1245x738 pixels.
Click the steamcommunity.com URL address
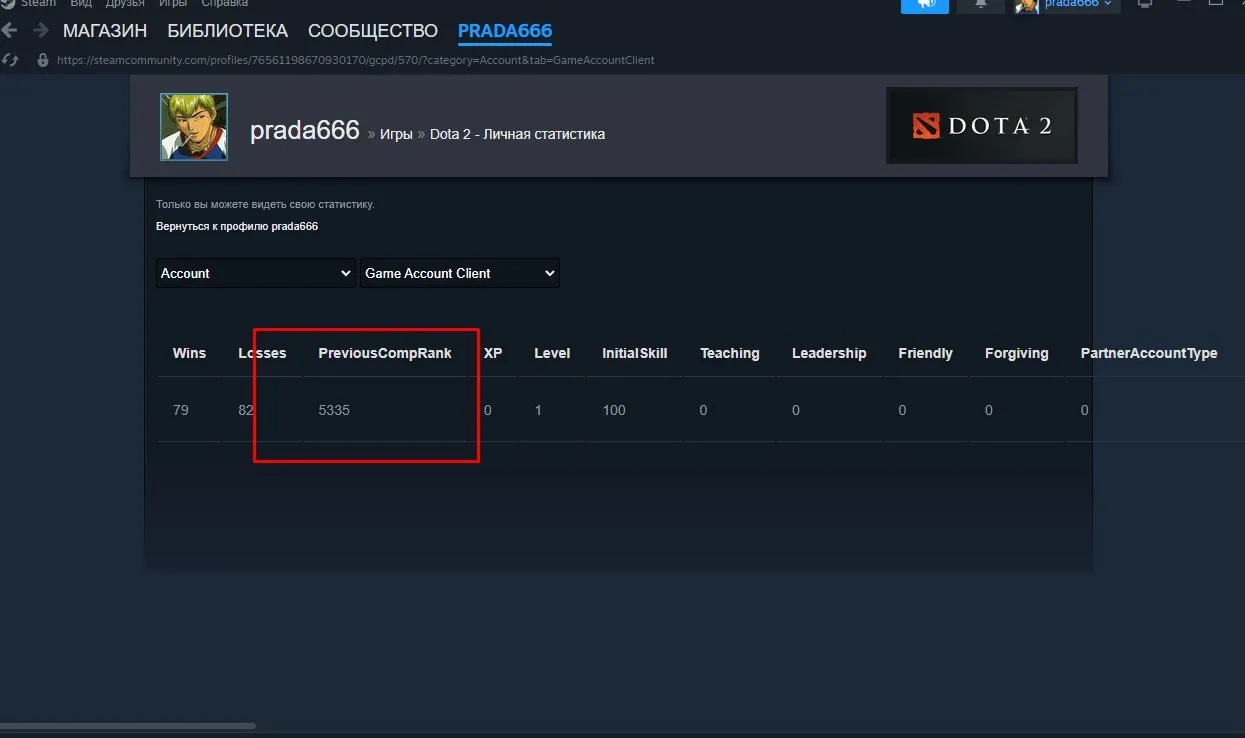click(x=356, y=60)
